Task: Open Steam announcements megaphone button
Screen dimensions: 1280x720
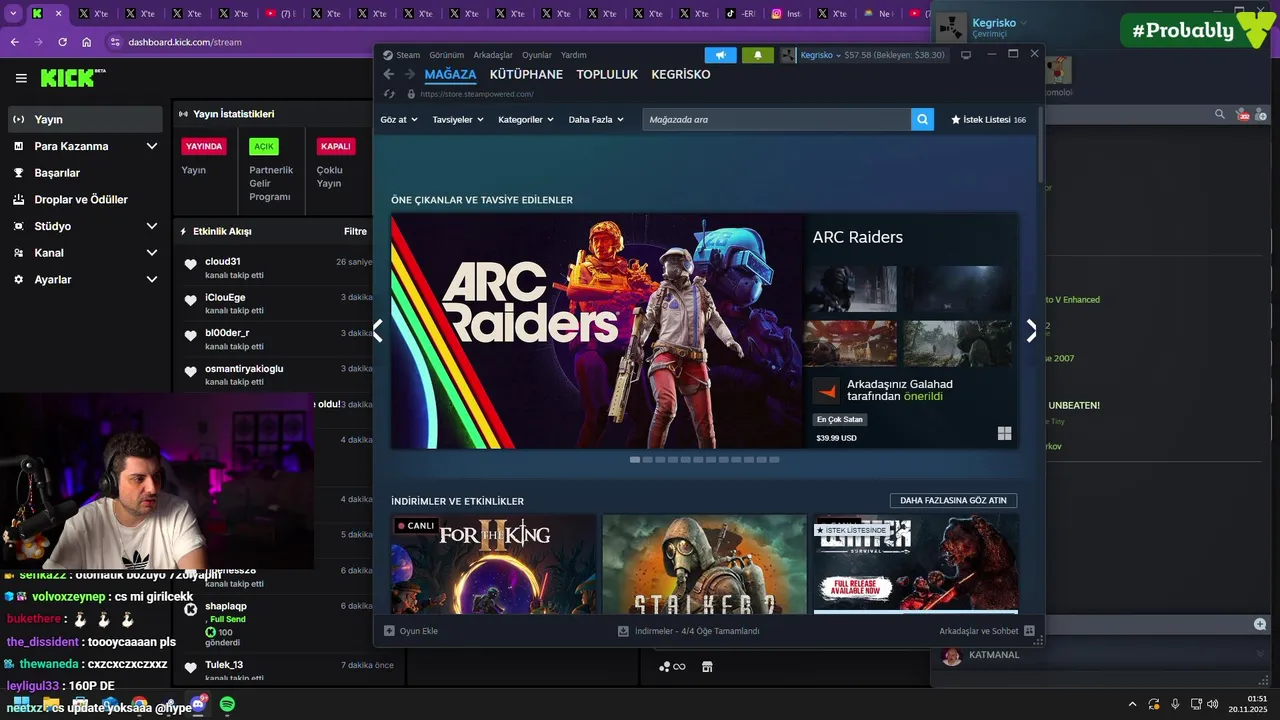Action: click(720, 55)
